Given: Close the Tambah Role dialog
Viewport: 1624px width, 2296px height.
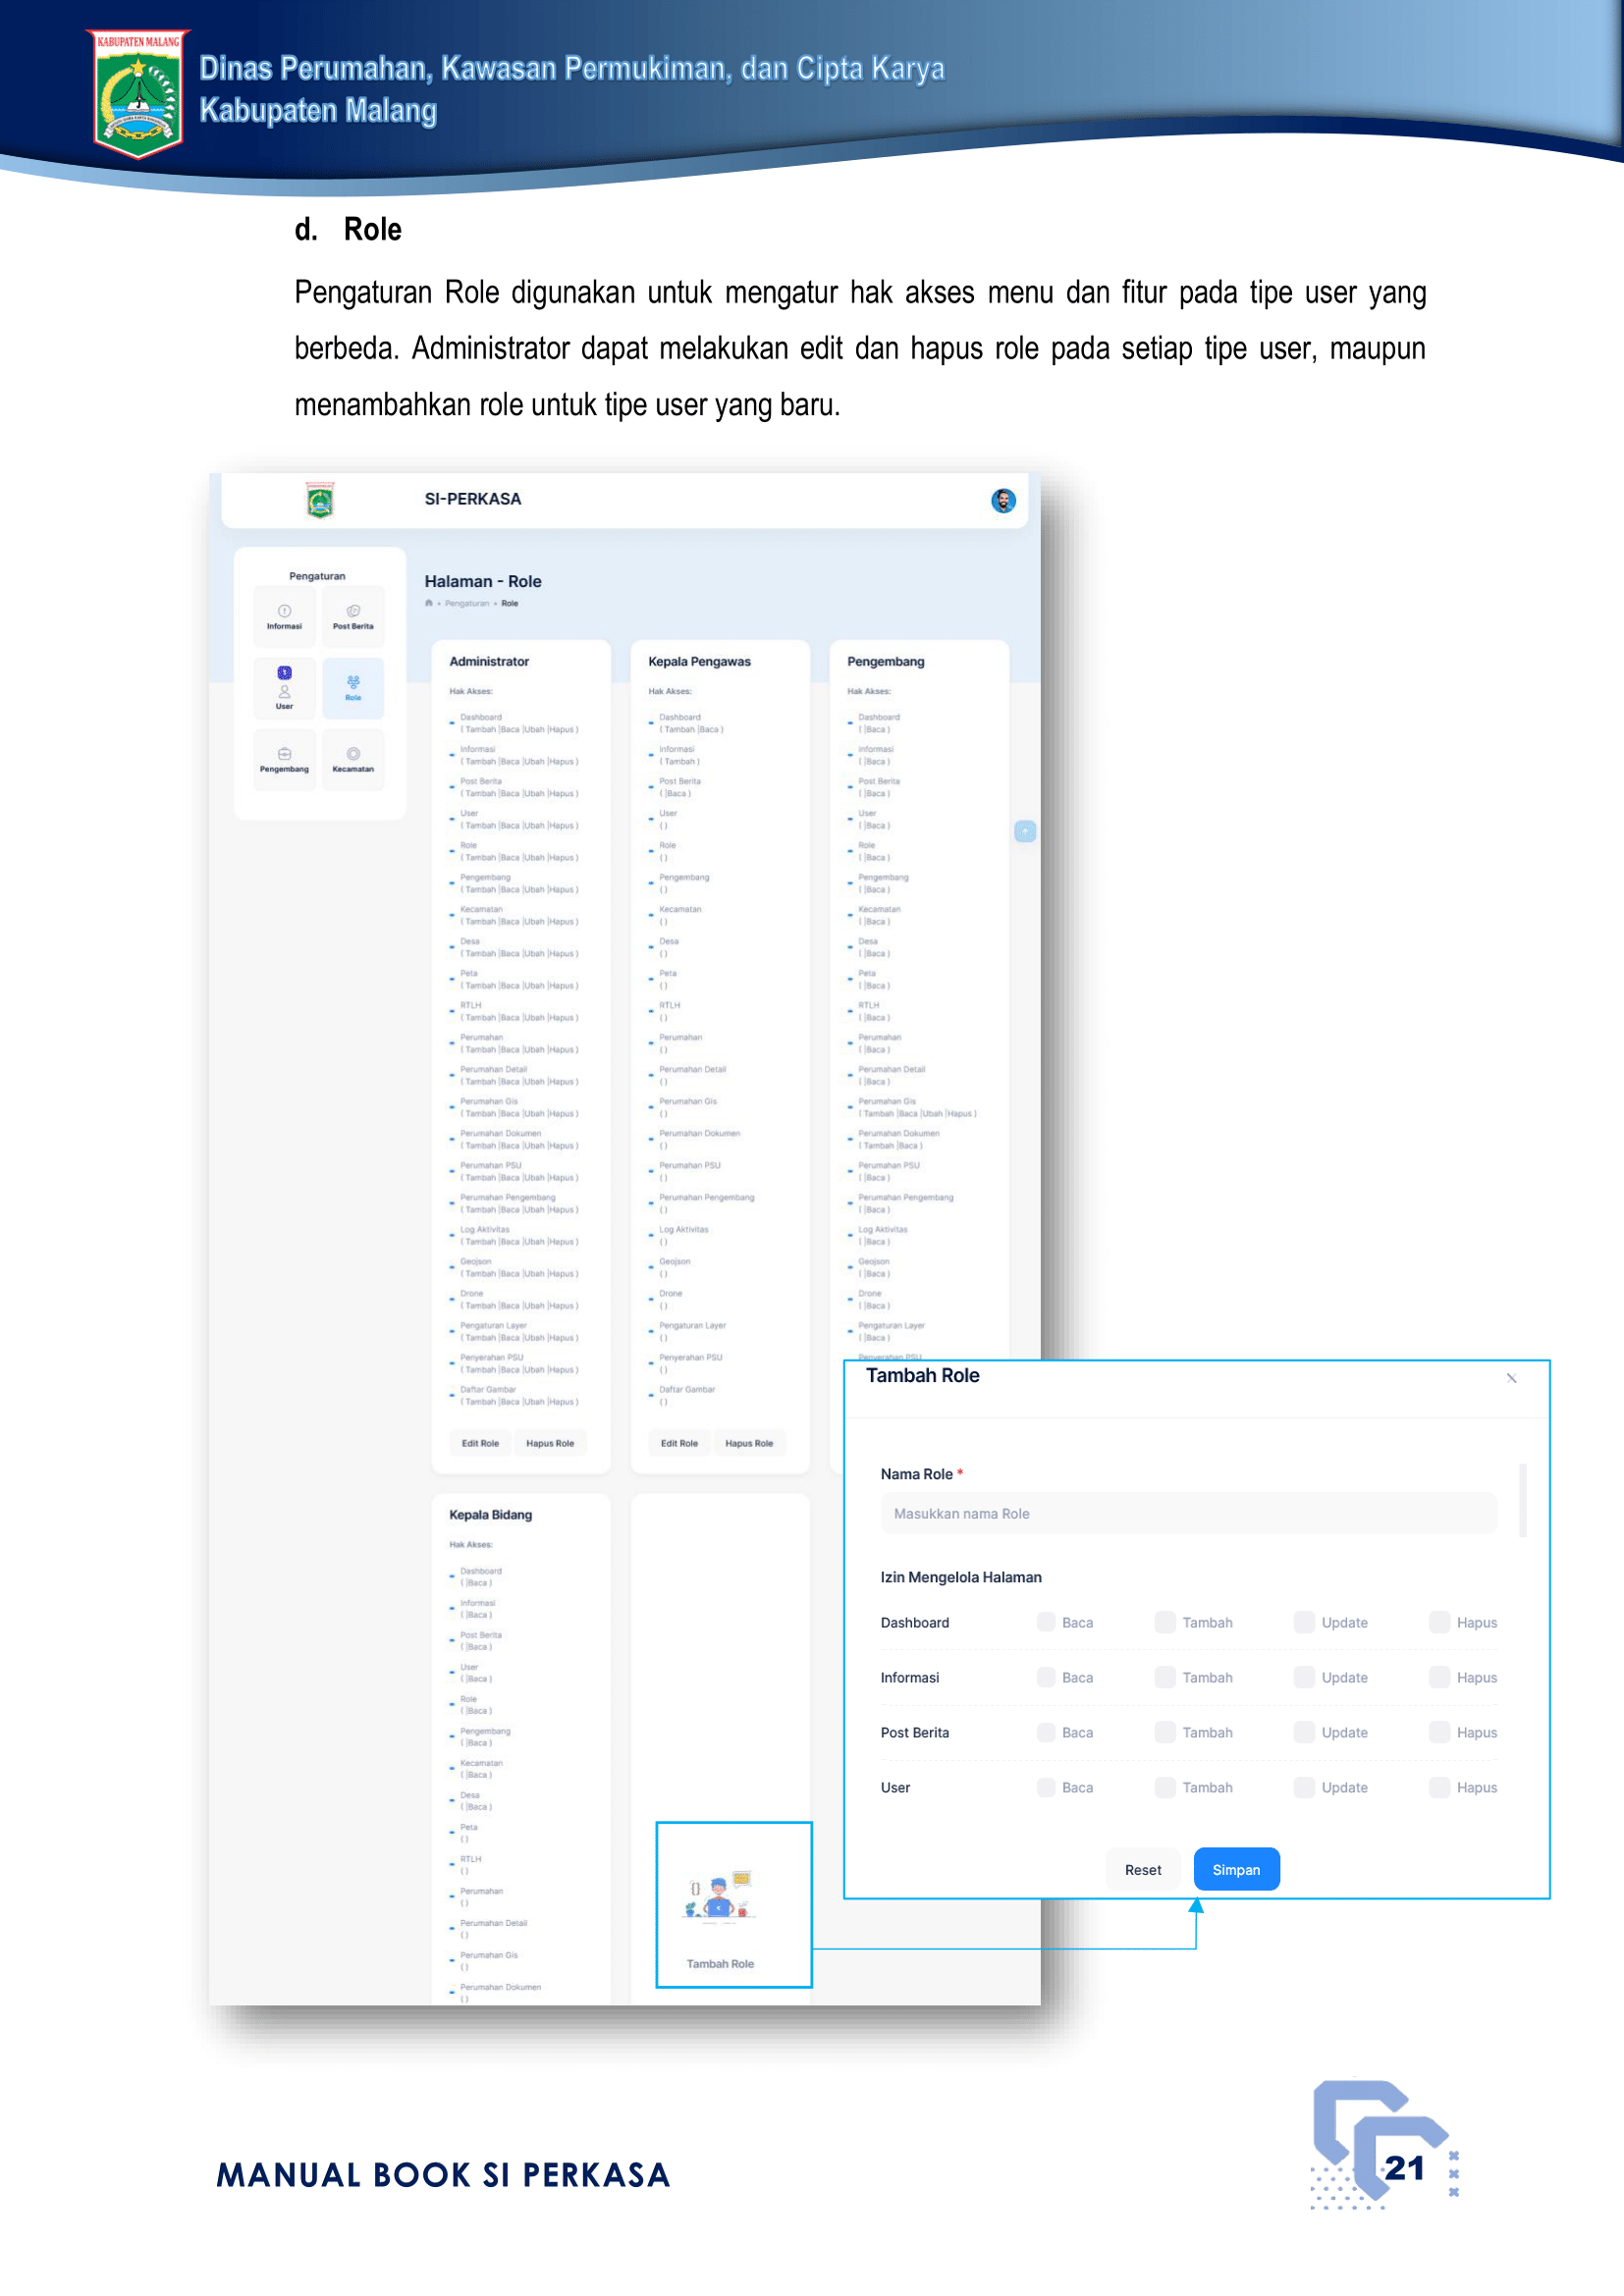Looking at the screenshot, I should [1511, 1378].
